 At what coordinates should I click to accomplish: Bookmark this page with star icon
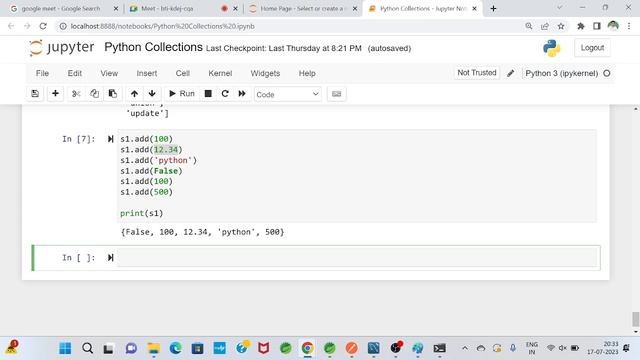(x=561, y=26)
